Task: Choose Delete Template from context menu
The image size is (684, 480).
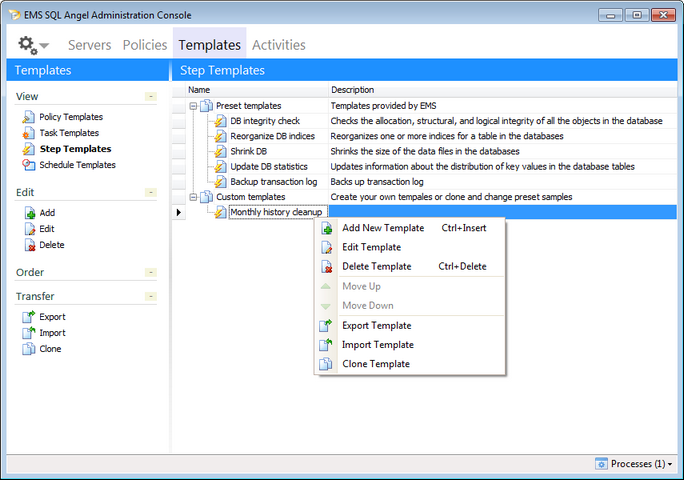Action: click(410, 266)
